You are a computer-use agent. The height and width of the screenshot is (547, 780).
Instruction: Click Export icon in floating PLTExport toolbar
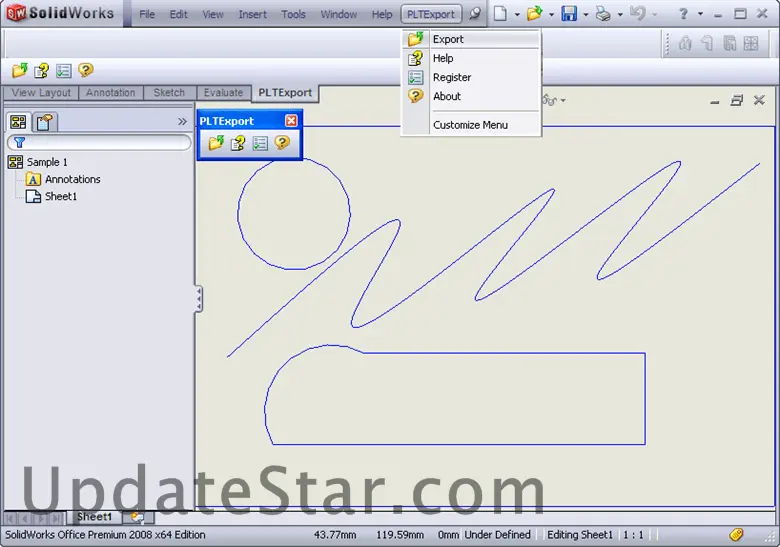pos(216,143)
